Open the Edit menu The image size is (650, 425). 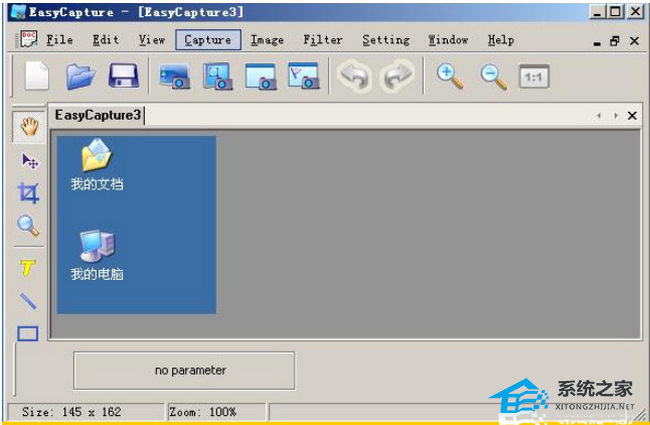106,40
